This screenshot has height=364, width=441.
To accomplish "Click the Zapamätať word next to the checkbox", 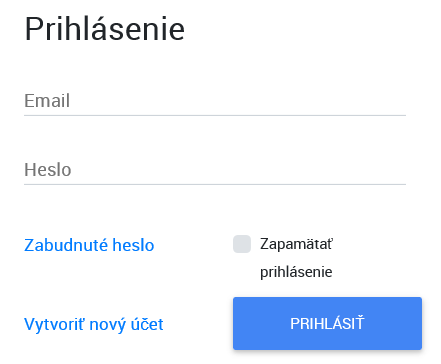I will [296, 244].
